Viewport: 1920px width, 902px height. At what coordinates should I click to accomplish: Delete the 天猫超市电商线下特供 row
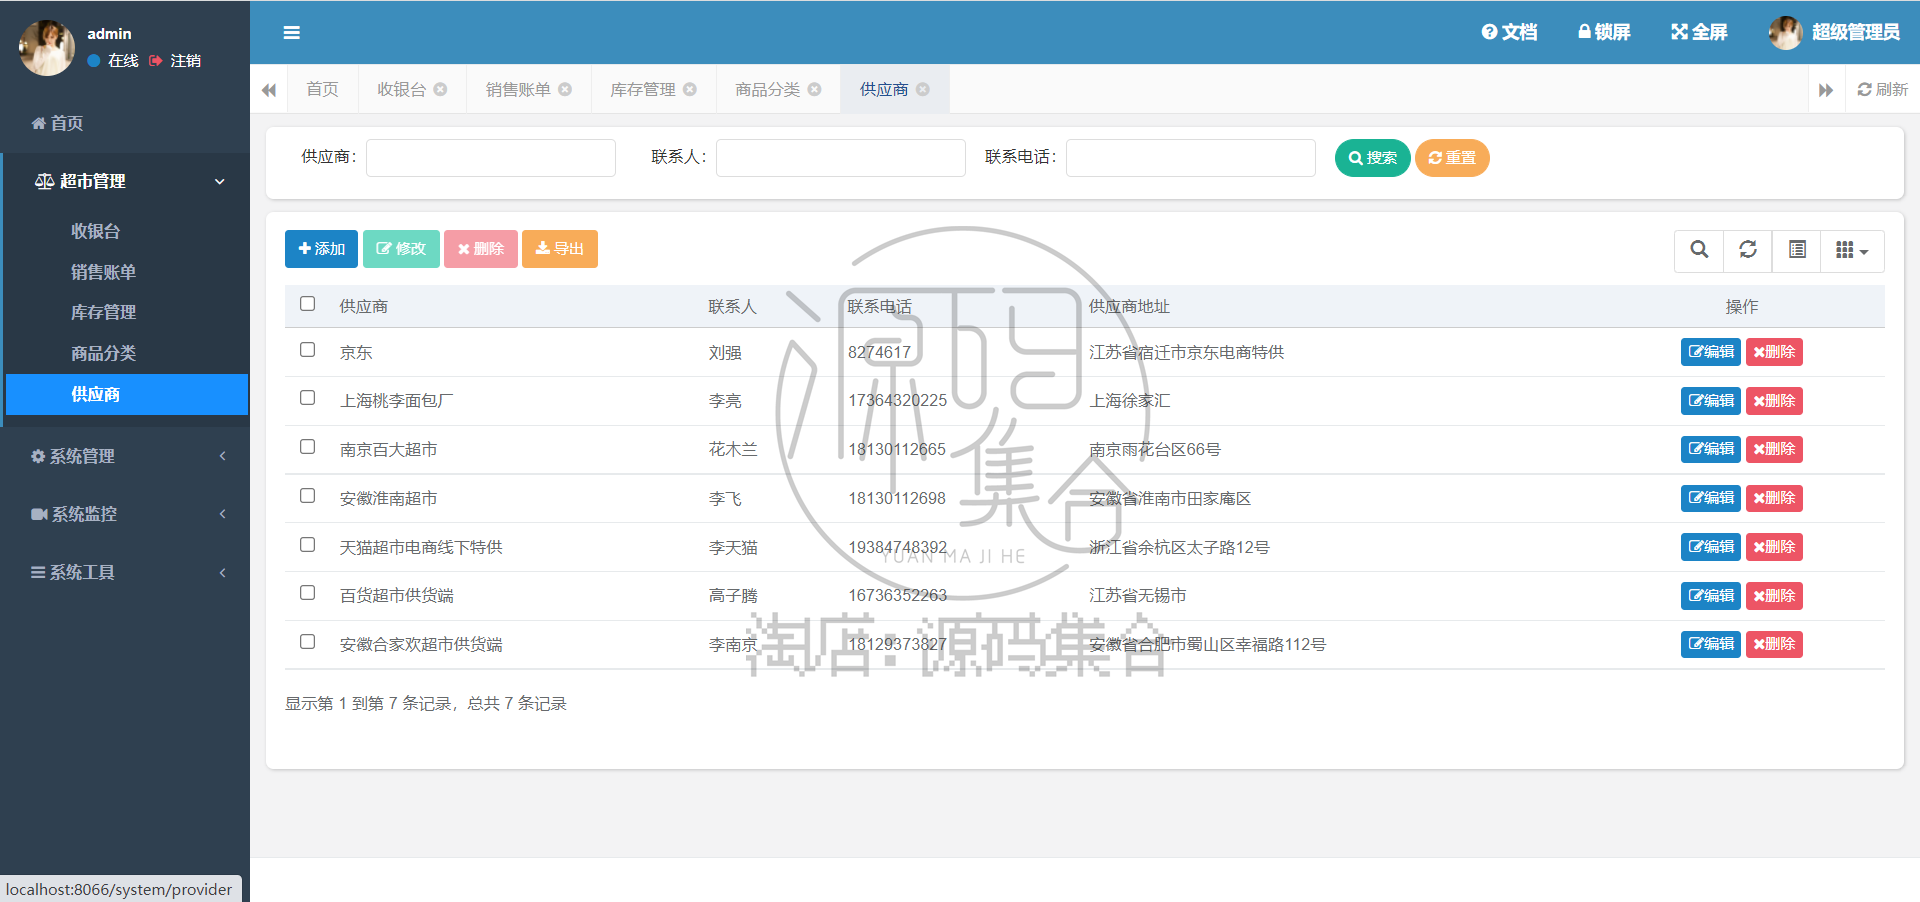pos(1774,547)
